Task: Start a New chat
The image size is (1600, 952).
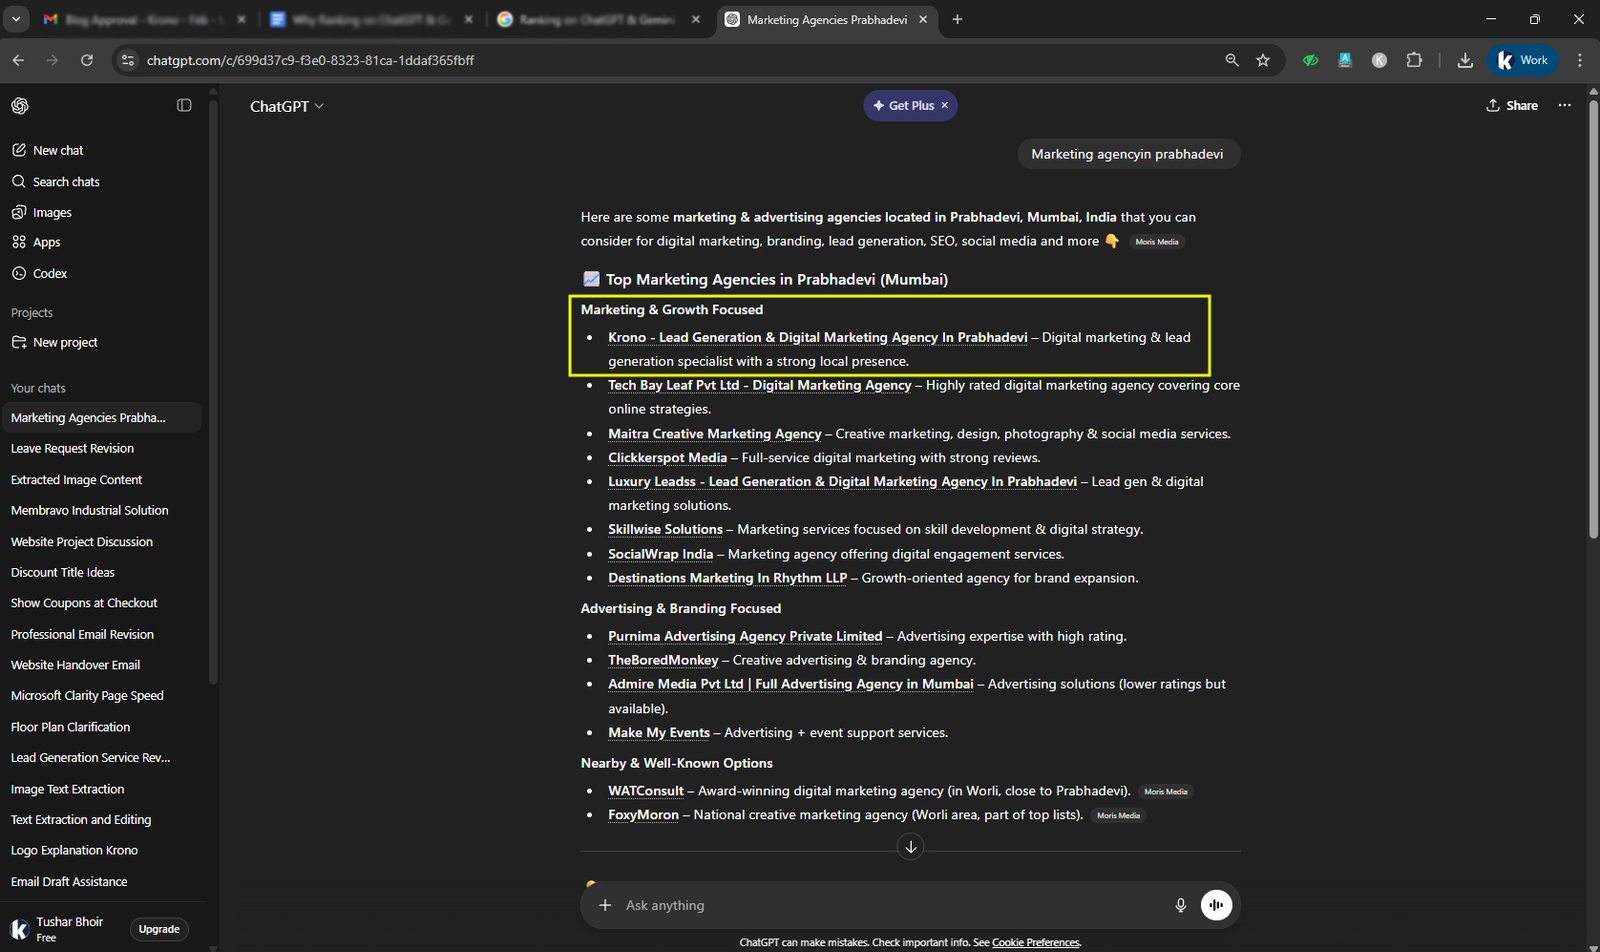Action: [x=58, y=150]
